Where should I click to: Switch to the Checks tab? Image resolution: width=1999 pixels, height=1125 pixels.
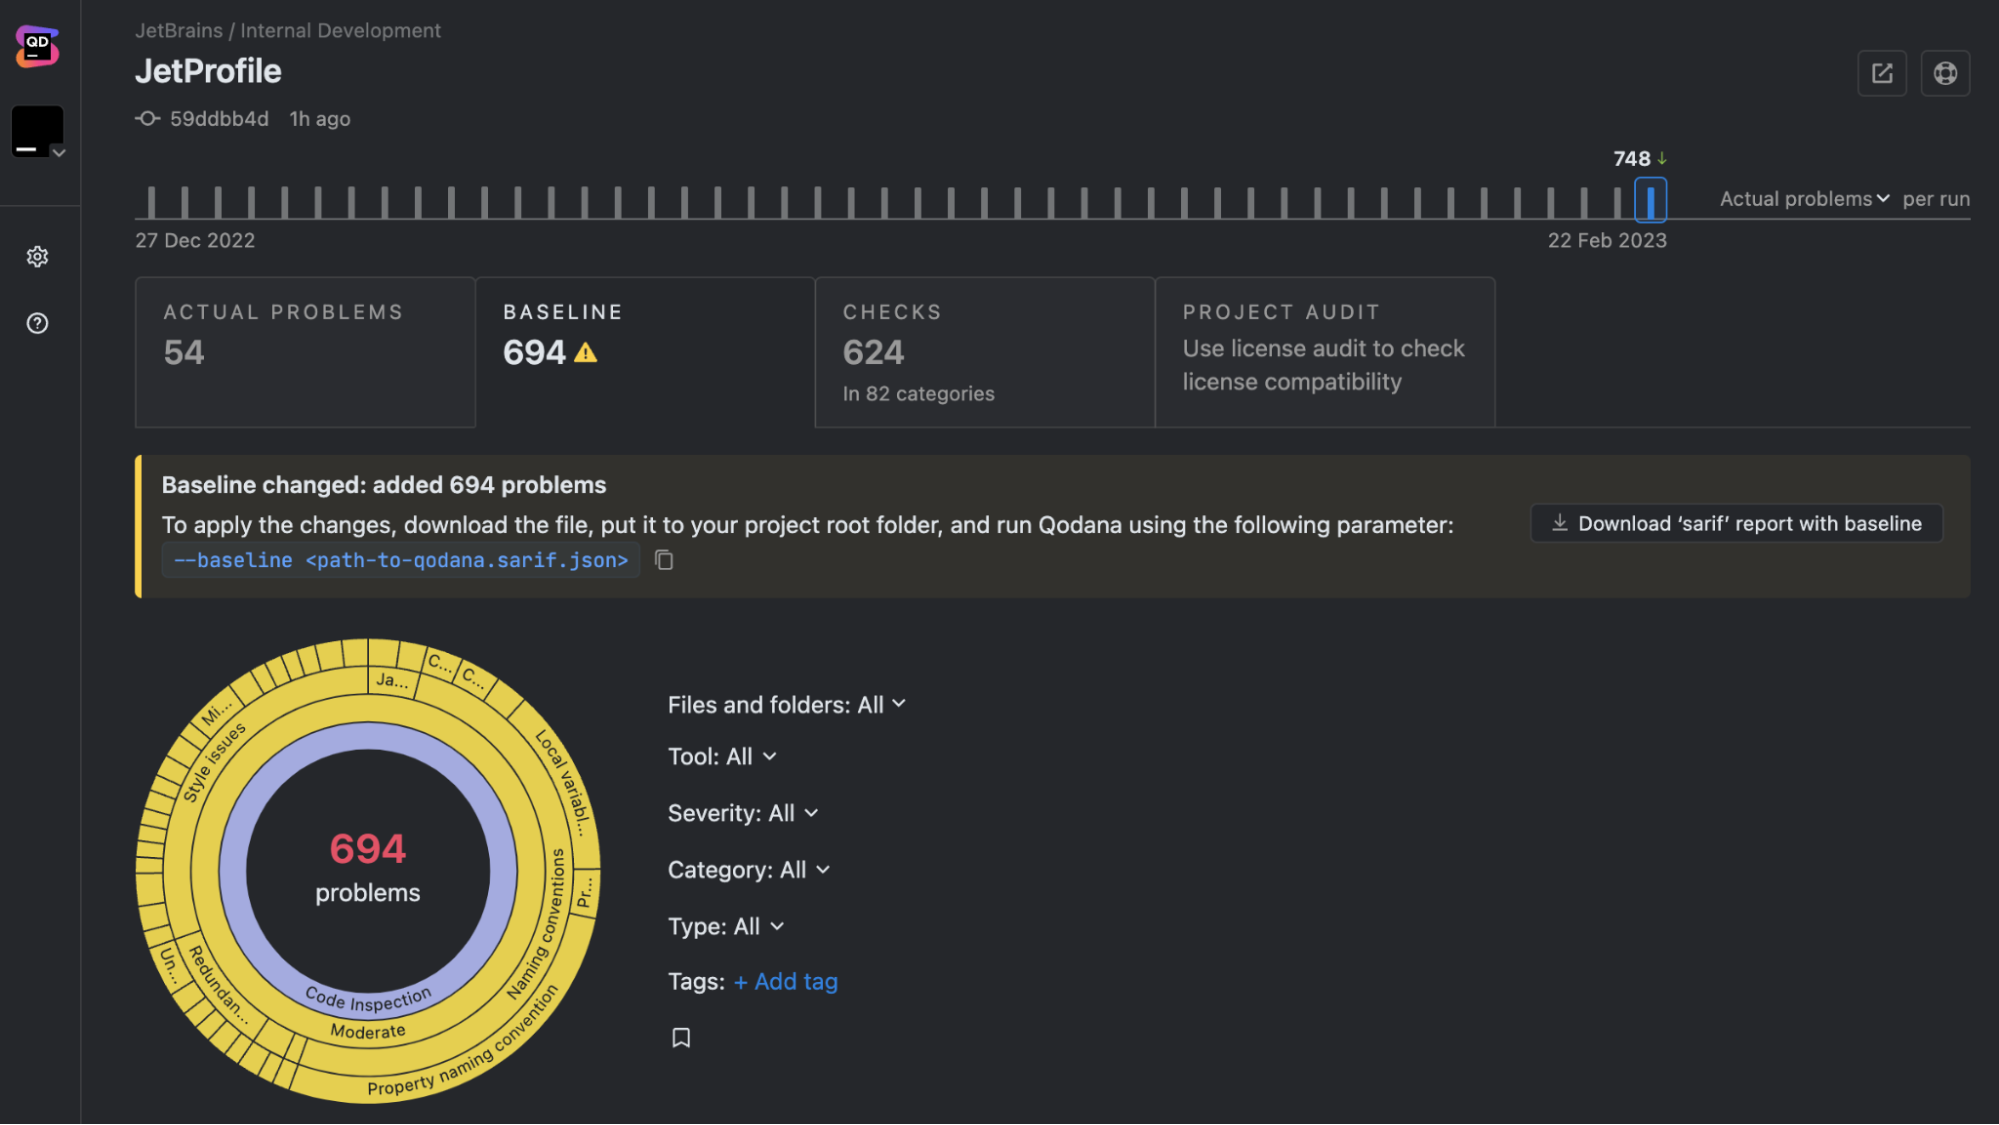[x=984, y=352]
